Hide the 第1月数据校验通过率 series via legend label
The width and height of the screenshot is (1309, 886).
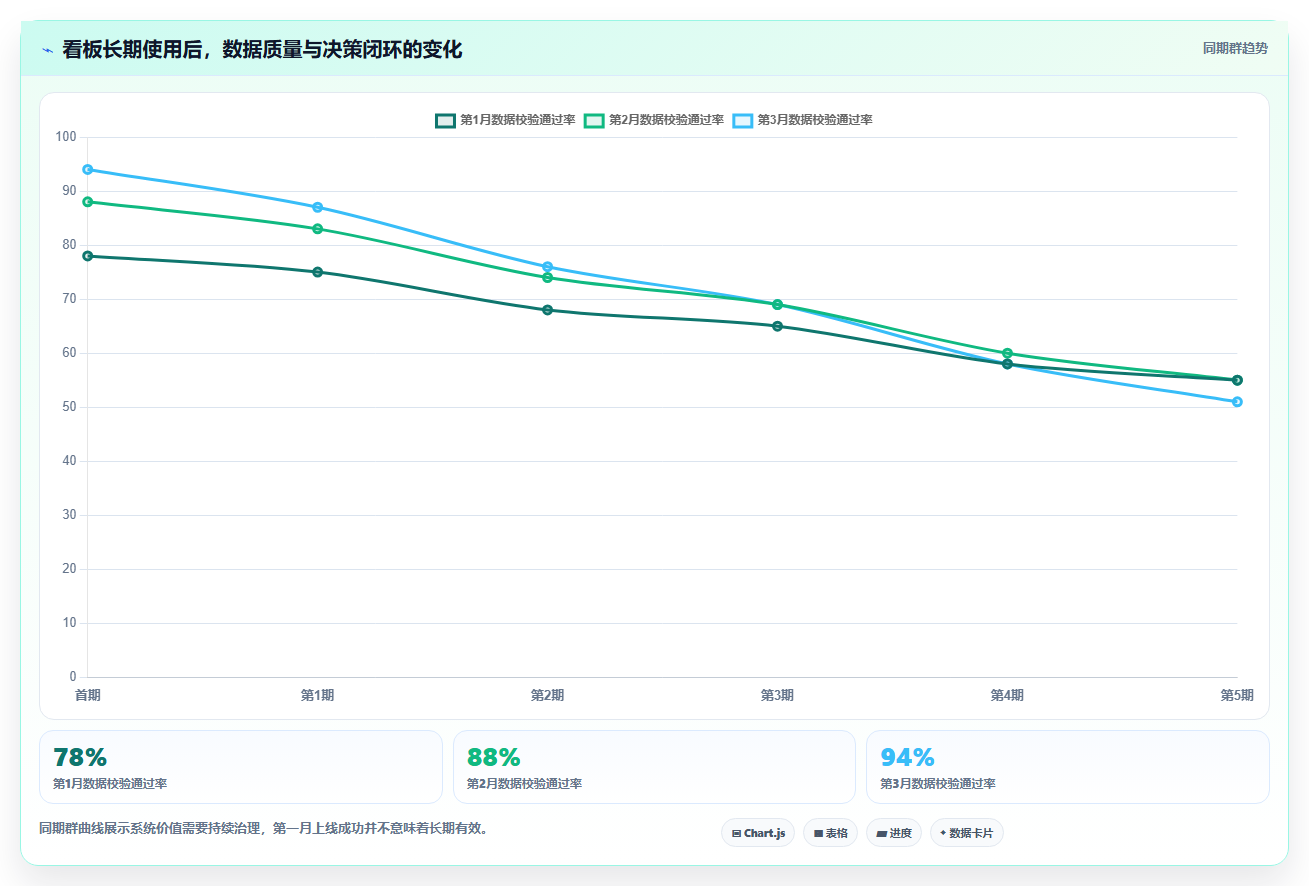click(x=517, y=120)
